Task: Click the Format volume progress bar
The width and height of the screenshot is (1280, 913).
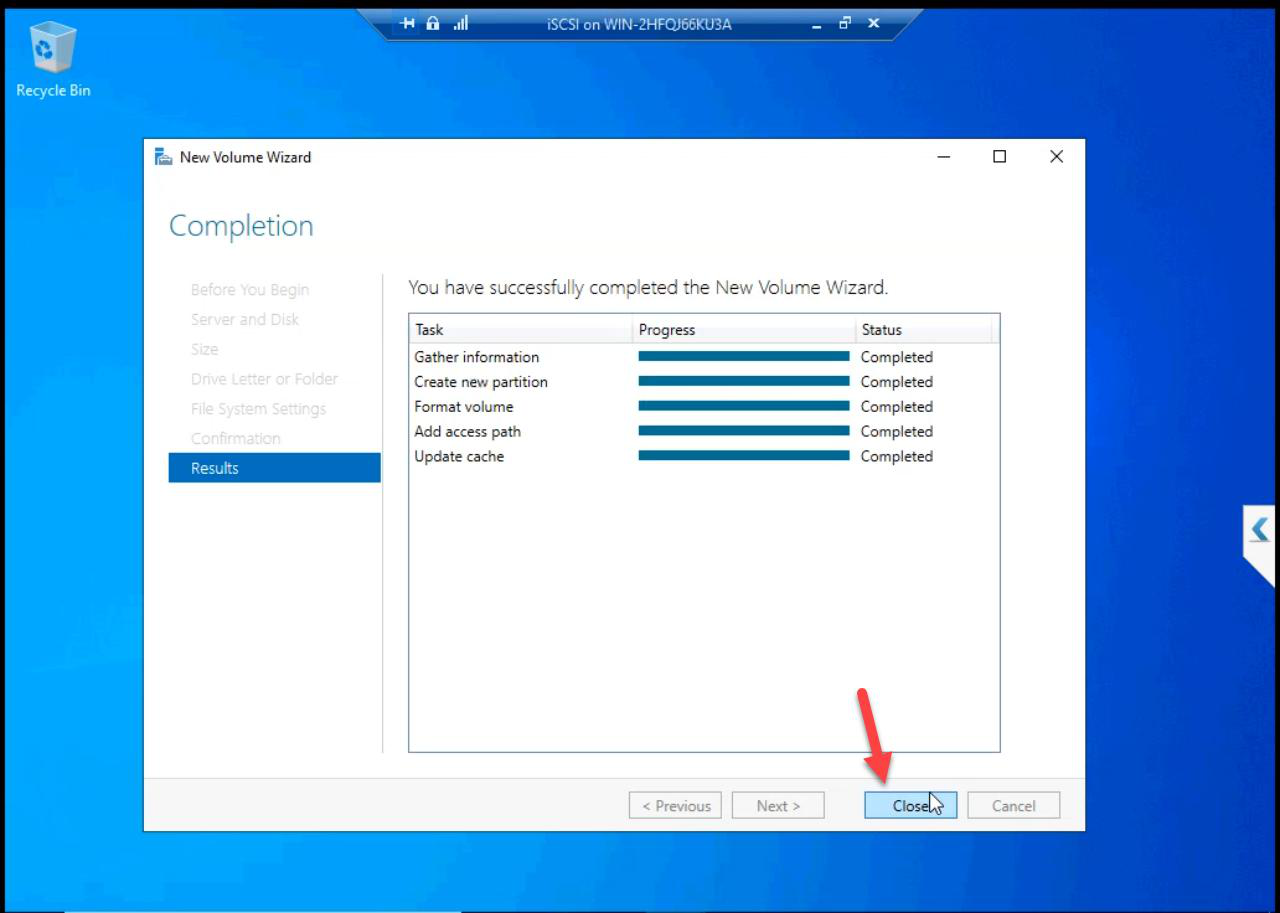Action: tap(744, 406)
